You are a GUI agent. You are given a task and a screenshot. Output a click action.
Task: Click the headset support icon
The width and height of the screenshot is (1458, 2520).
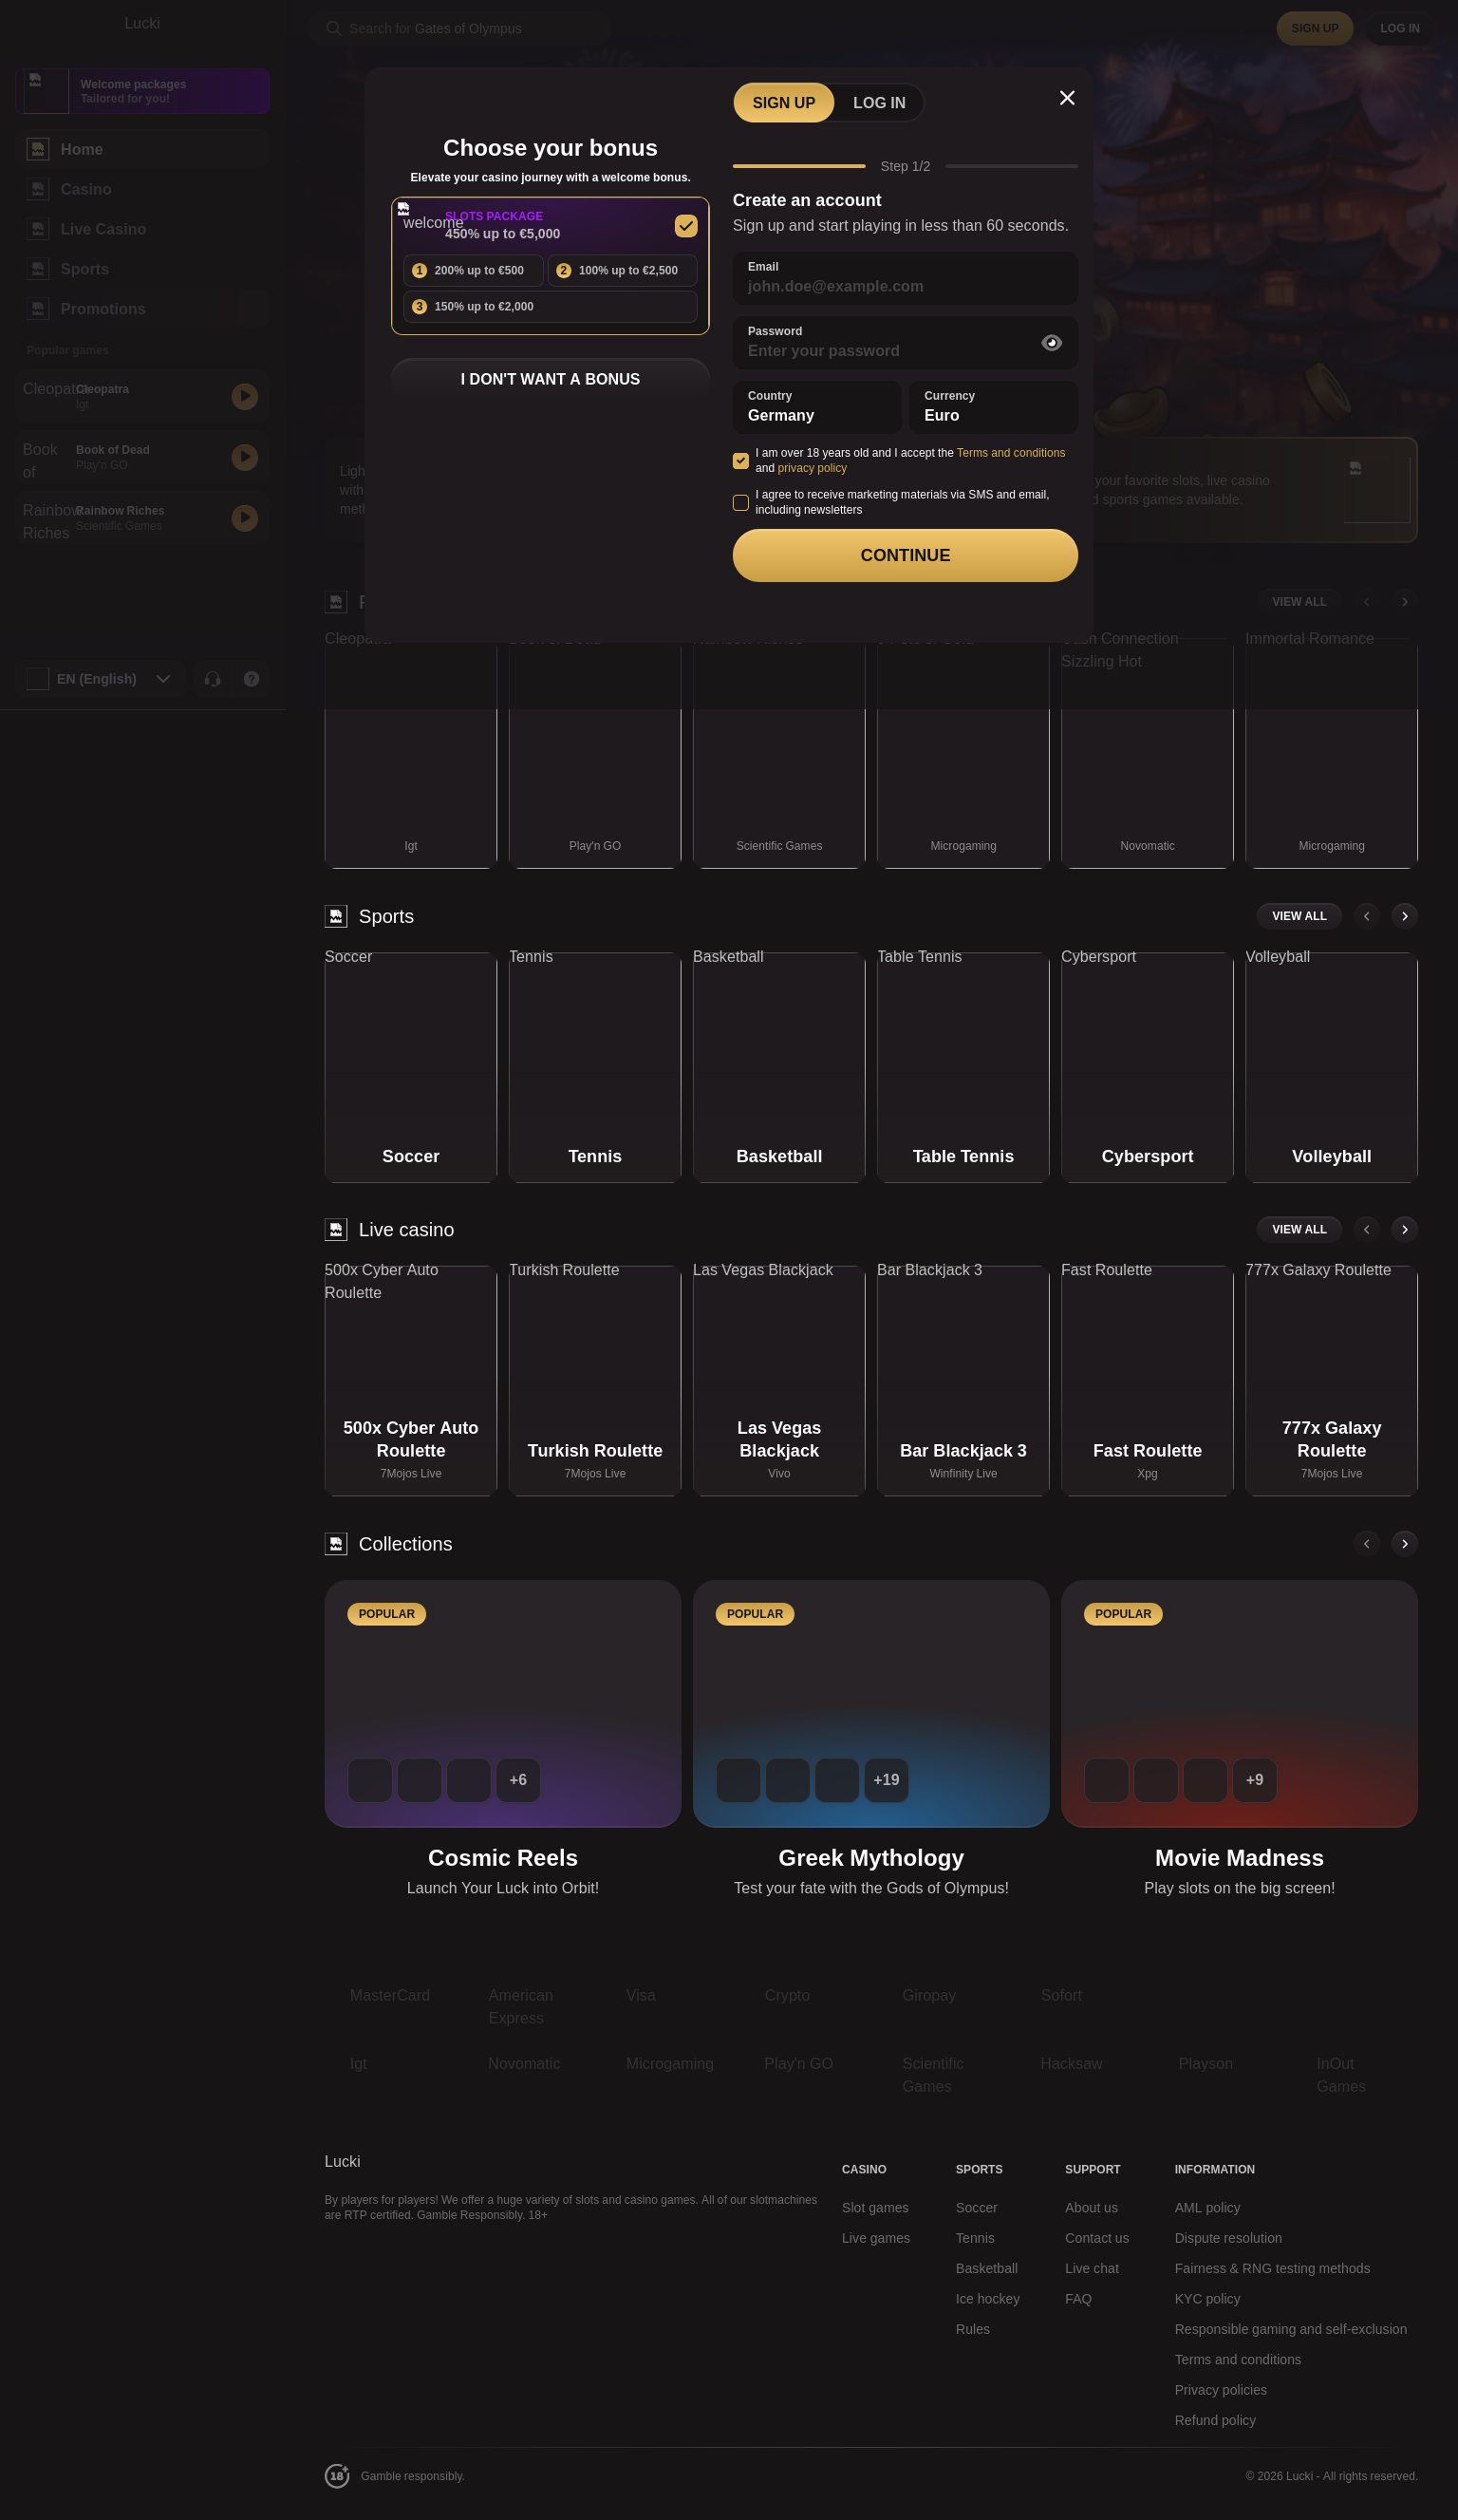pos(212,679)
